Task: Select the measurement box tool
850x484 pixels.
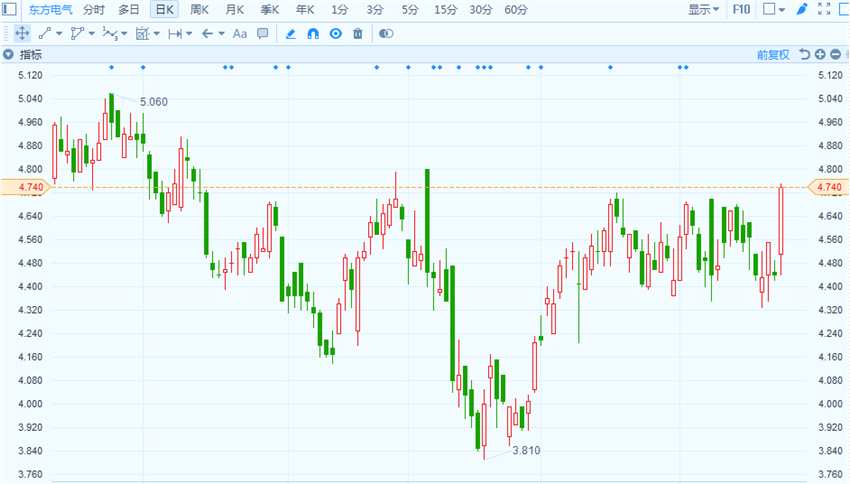Action: pos(142,34)
